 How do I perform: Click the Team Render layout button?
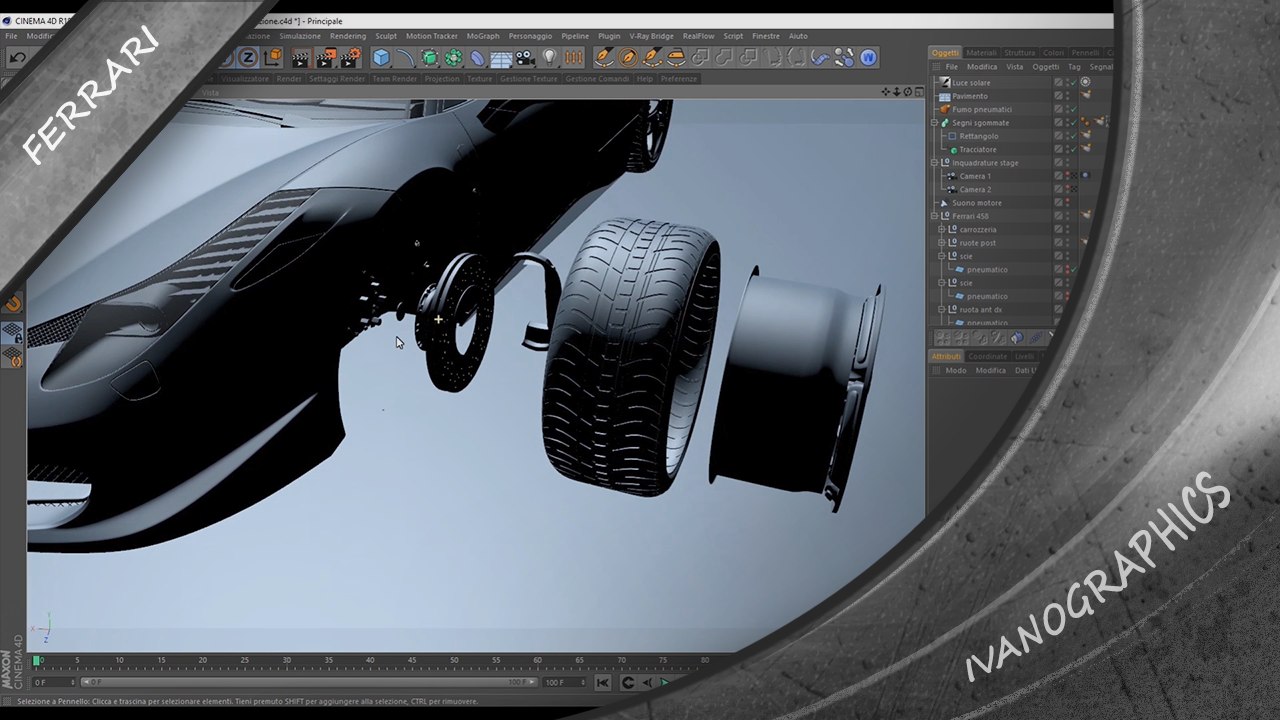pyautogui.click(x=395, y=79)
